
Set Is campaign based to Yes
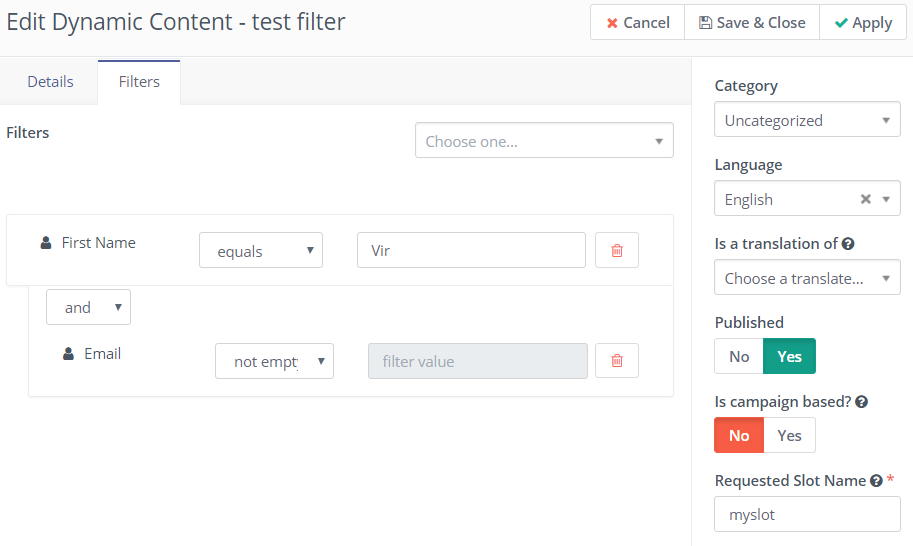[789, 436]
